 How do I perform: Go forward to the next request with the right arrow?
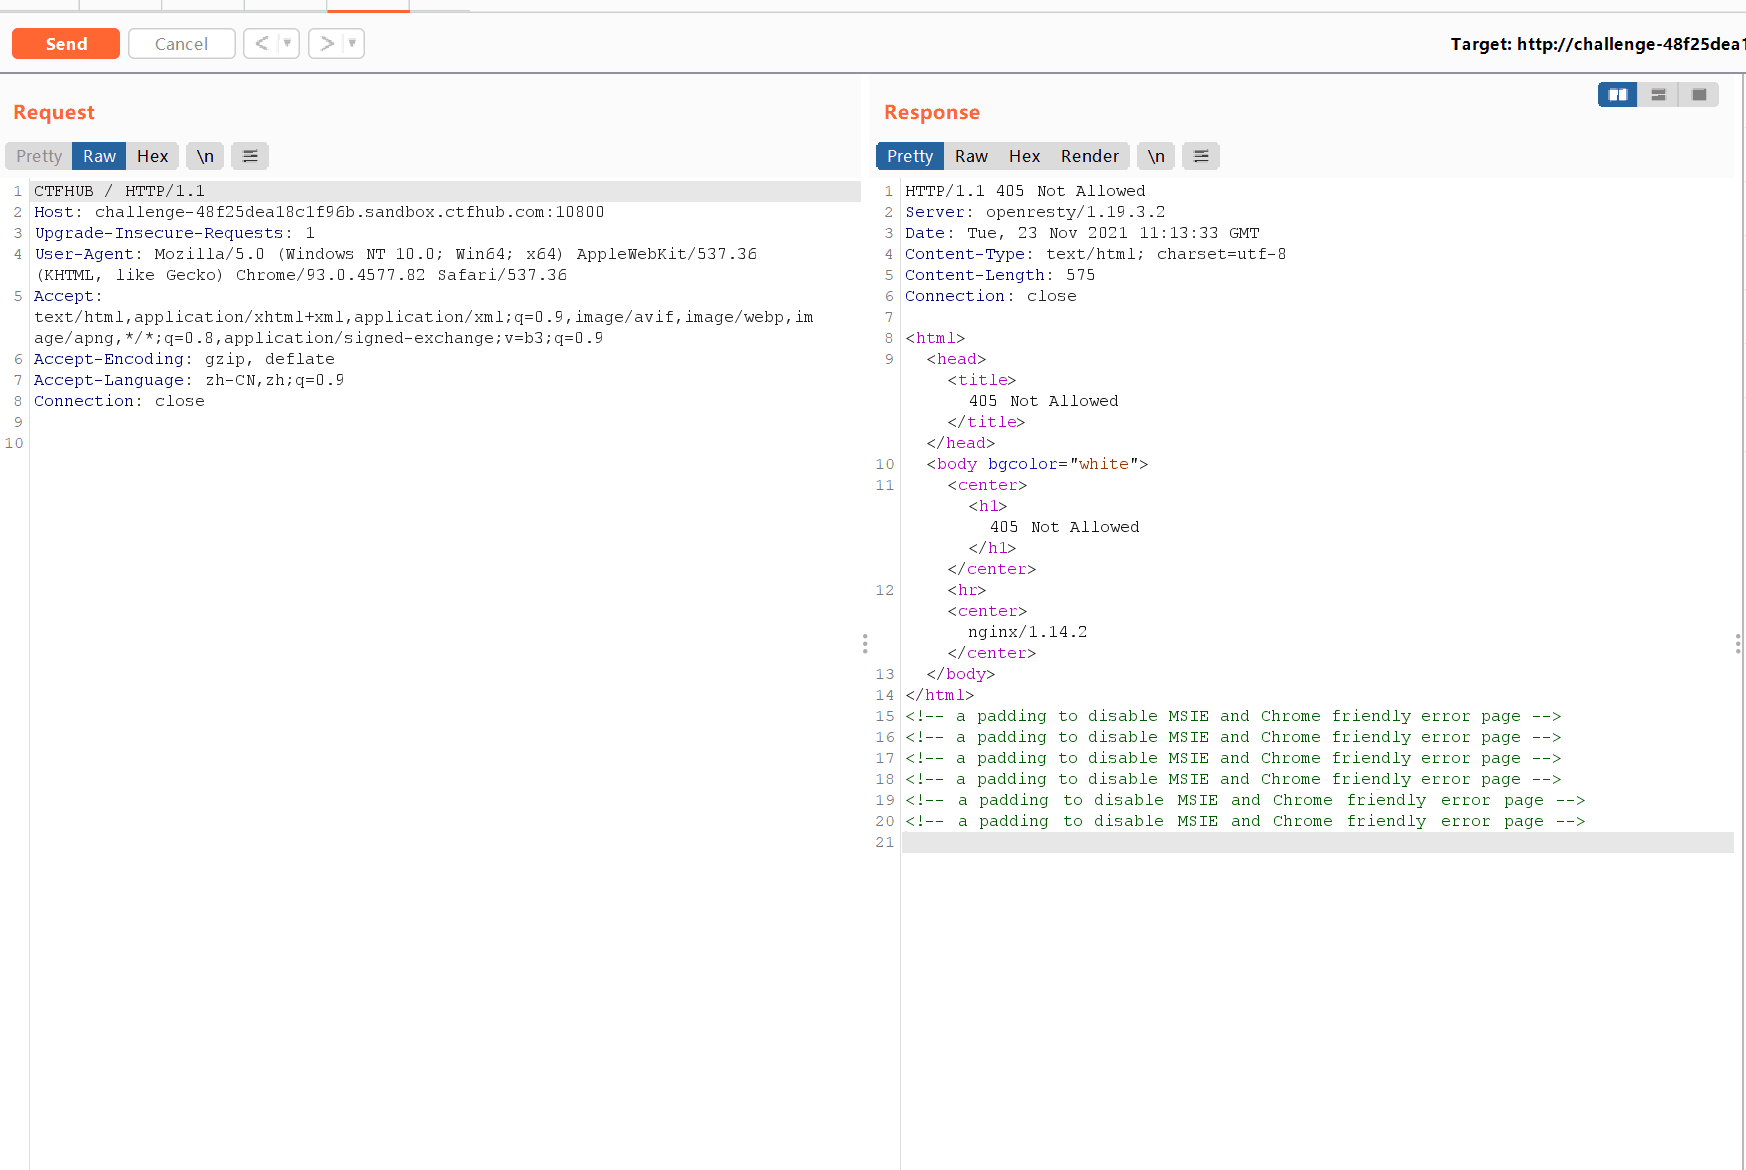[x=326, y=43]
